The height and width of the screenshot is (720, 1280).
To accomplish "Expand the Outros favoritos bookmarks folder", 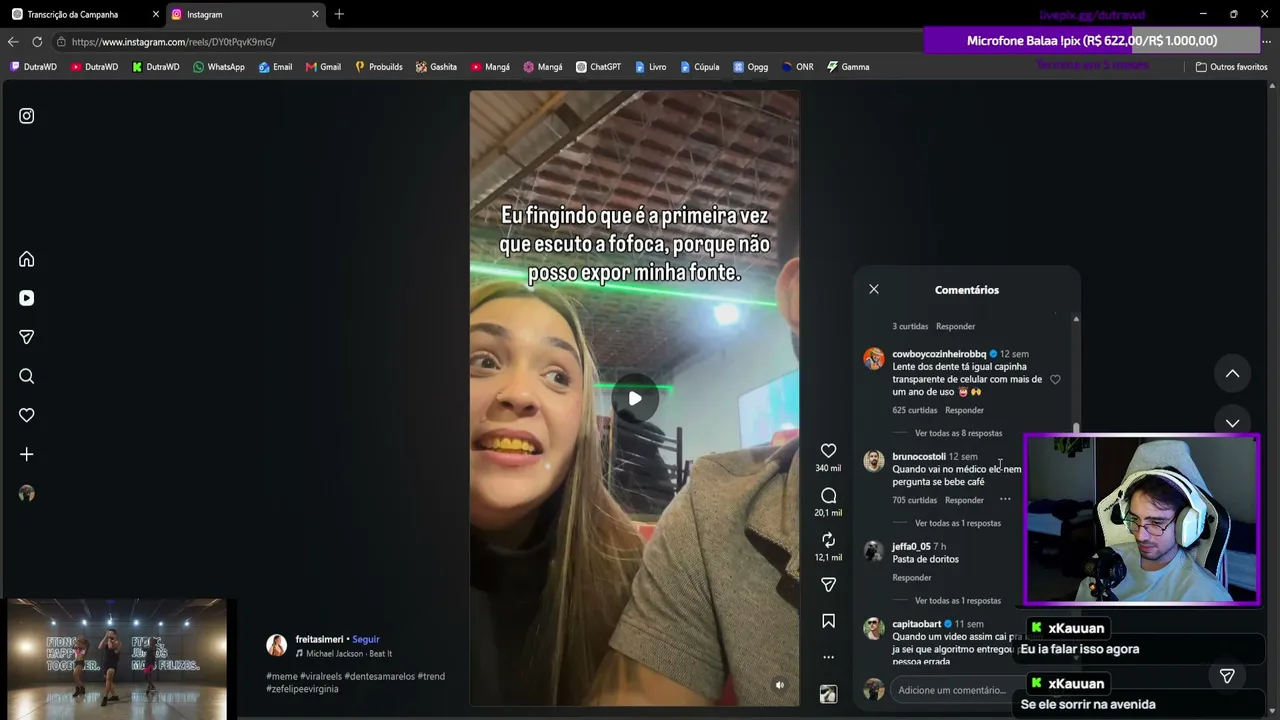I will point(1231,67).
